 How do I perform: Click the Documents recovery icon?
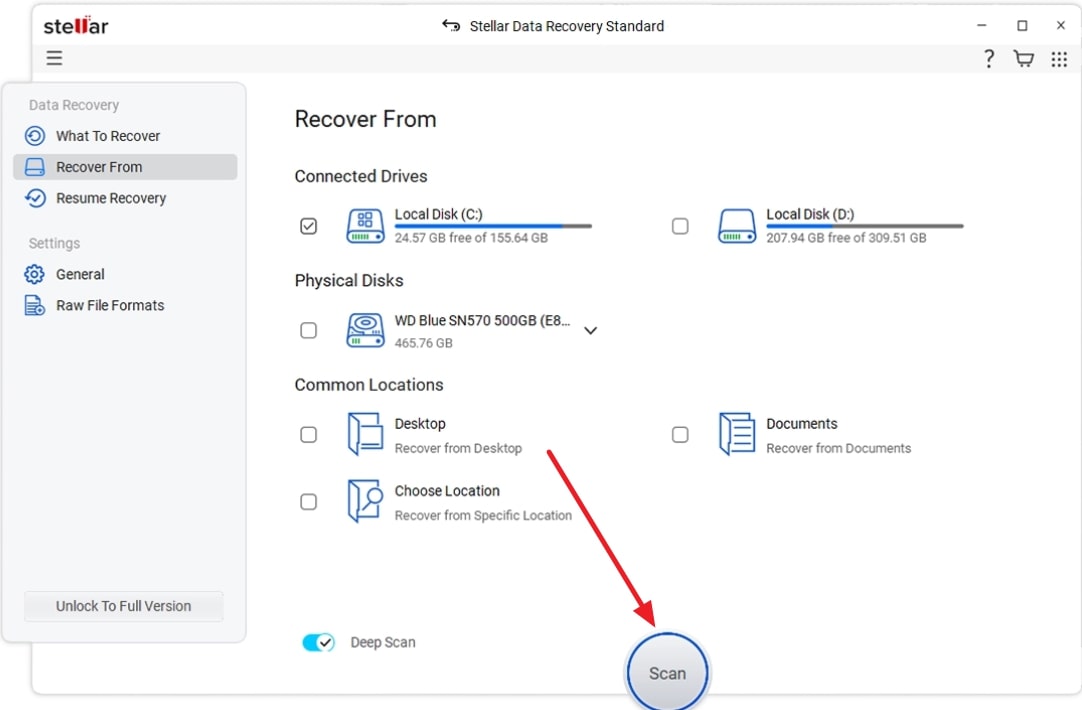tap(737, 434)
